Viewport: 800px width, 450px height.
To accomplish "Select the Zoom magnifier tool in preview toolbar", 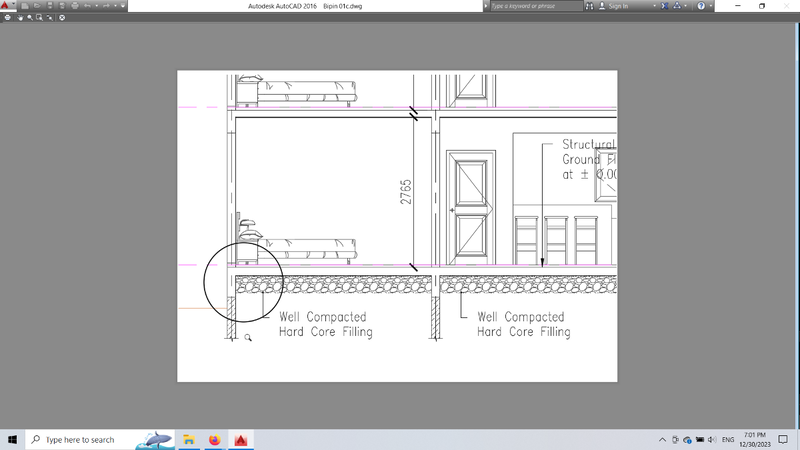I will click(30, 17).
